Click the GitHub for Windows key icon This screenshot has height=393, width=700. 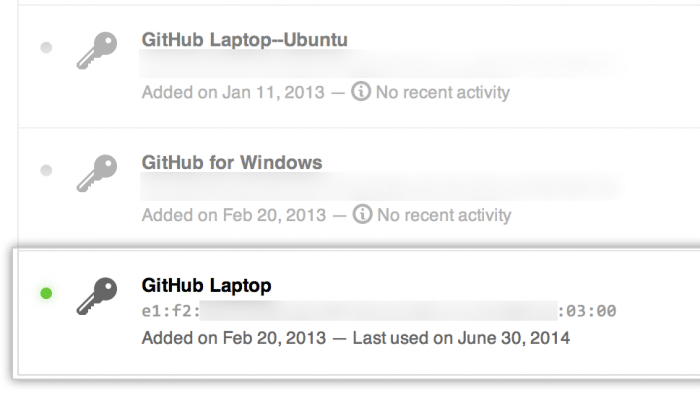coord(97,173)
